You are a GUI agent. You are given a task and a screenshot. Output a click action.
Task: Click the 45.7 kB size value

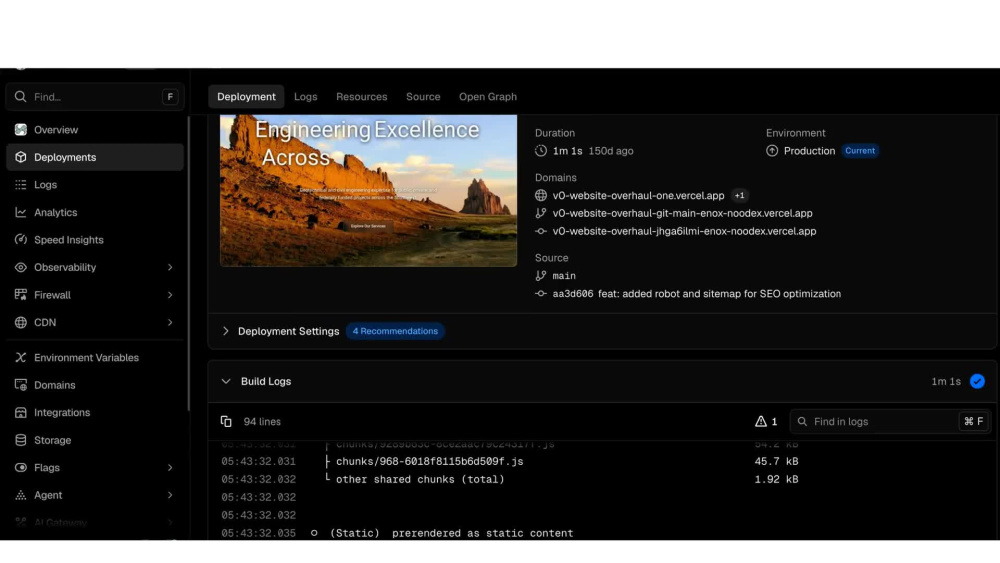pos(776,461)
